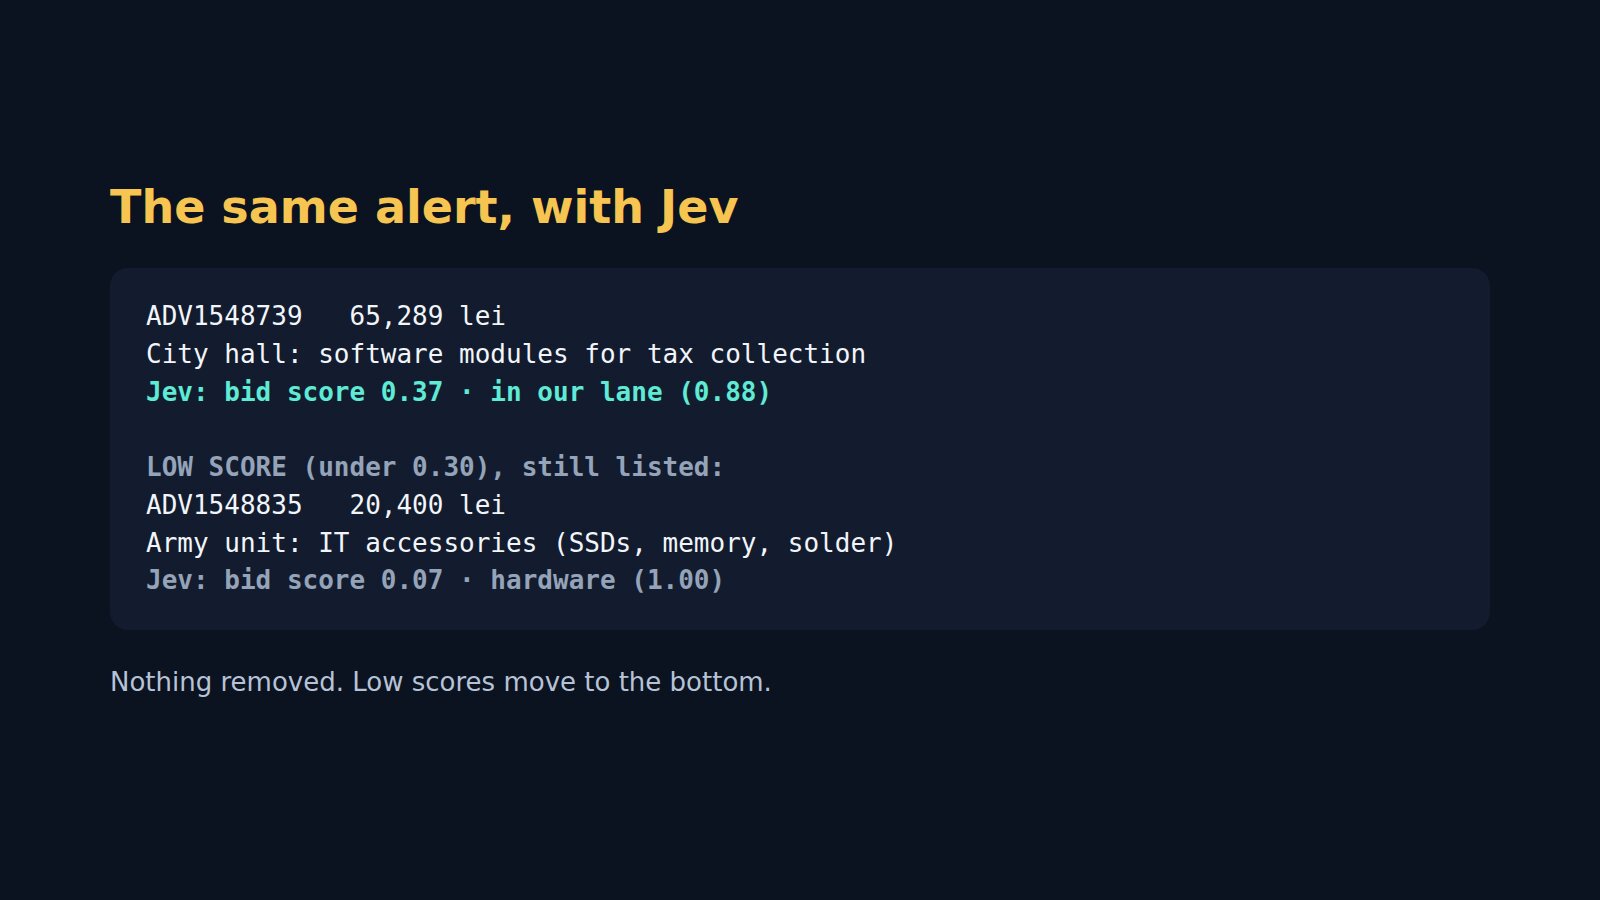Screen dimensions: 1600x900
Task: Click the 'LOW SCORE (under 0.30), still listed:' header
Action: coord(435,467)
